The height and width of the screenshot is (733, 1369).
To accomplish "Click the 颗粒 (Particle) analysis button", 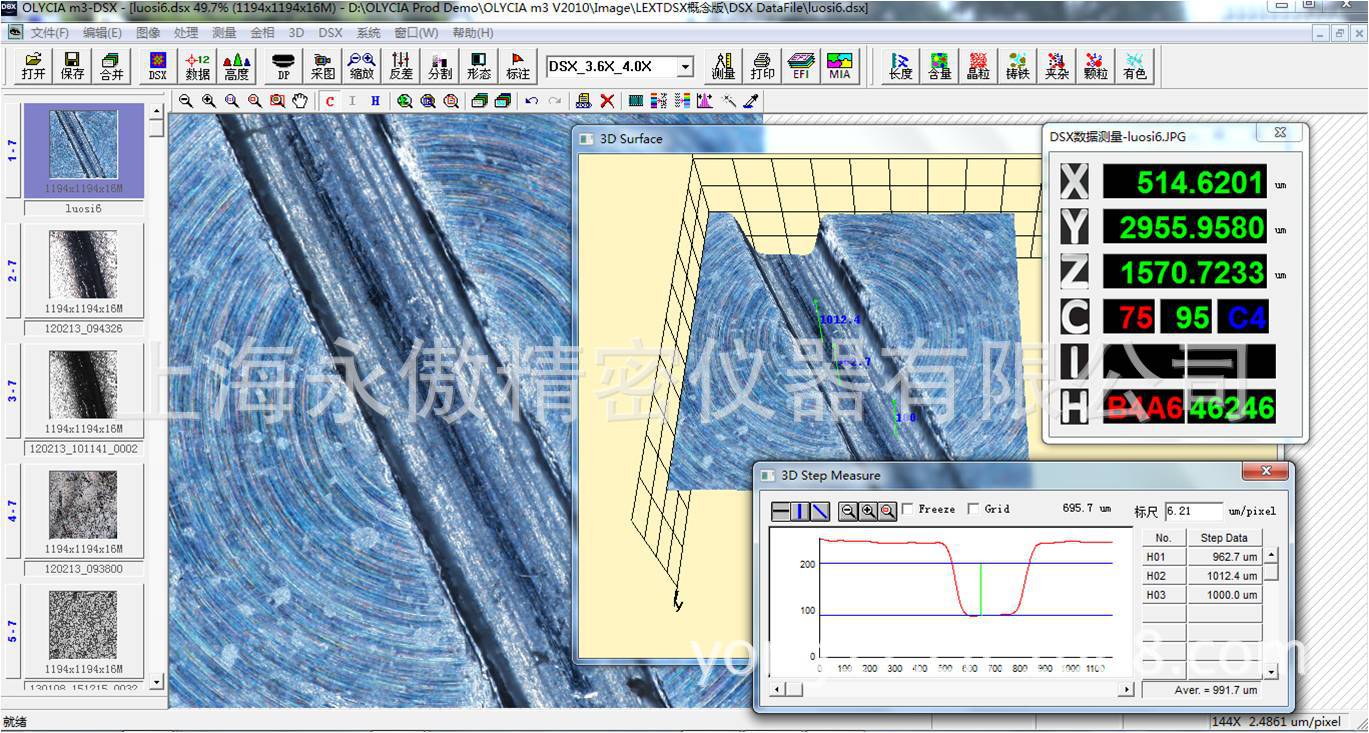I will pos(1095,66).
